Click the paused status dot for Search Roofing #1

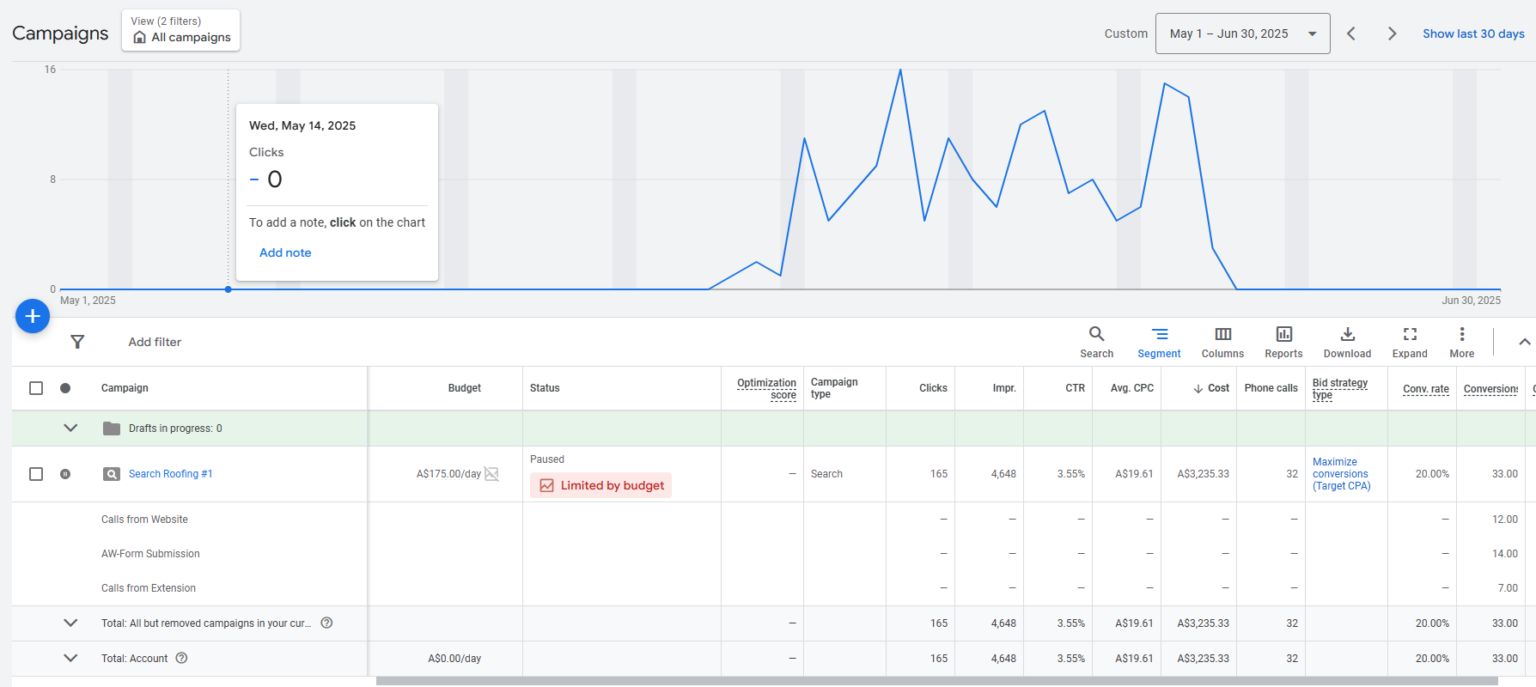point(65,474)
